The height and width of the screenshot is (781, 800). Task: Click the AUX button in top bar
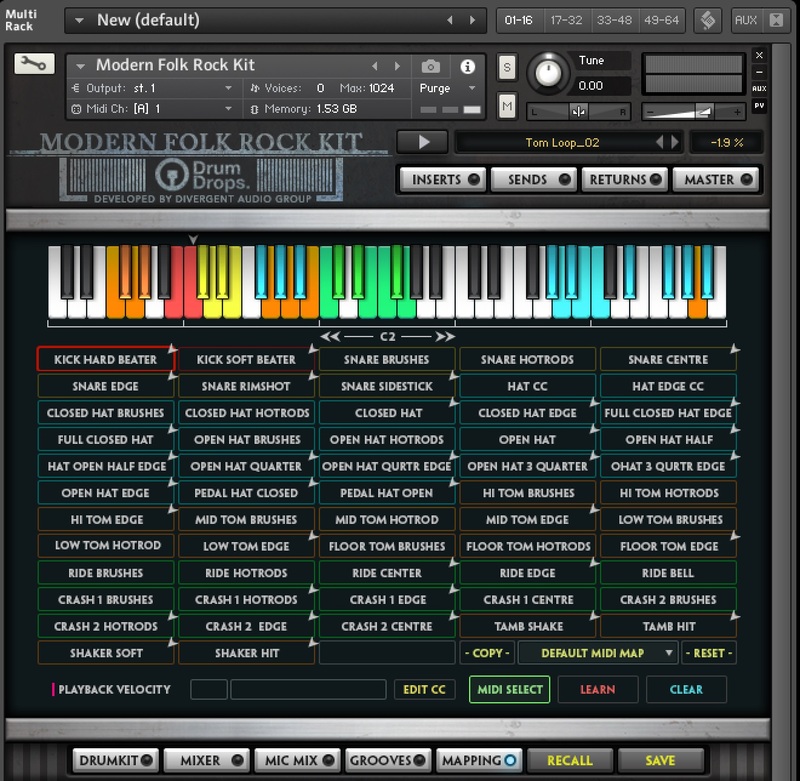click(745, 20)
